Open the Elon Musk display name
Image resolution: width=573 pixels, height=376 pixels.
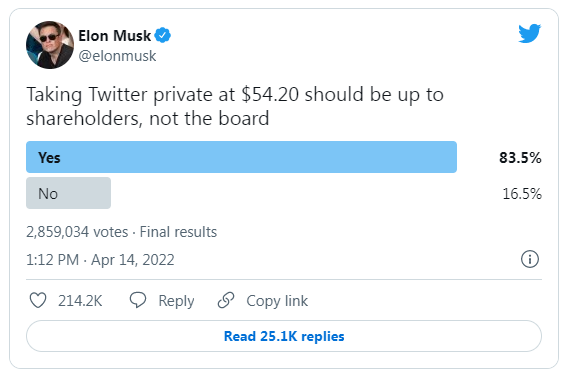click(x=114, y=36)
